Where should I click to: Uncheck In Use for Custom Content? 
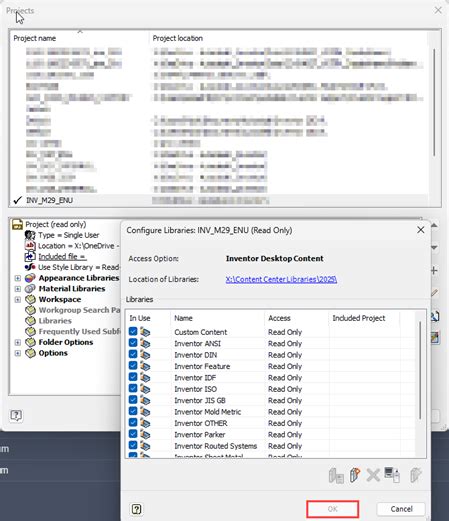coord(133,331)
